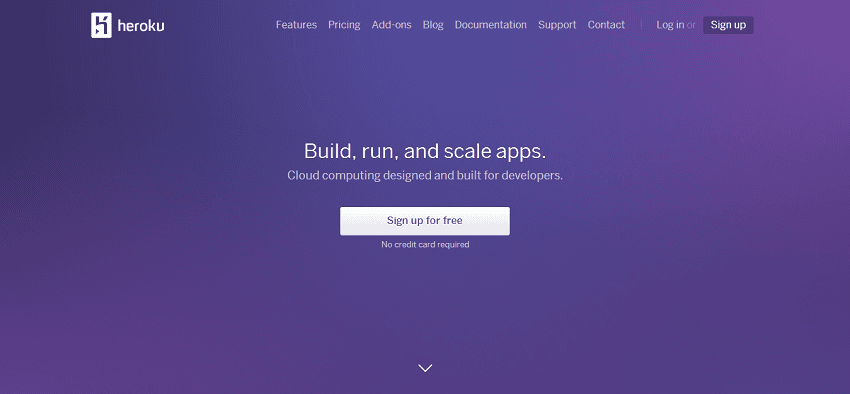Click the 'No credit card required' text
Screen dimensions: 850x394
pyautogui.click(x=425, y=244)
